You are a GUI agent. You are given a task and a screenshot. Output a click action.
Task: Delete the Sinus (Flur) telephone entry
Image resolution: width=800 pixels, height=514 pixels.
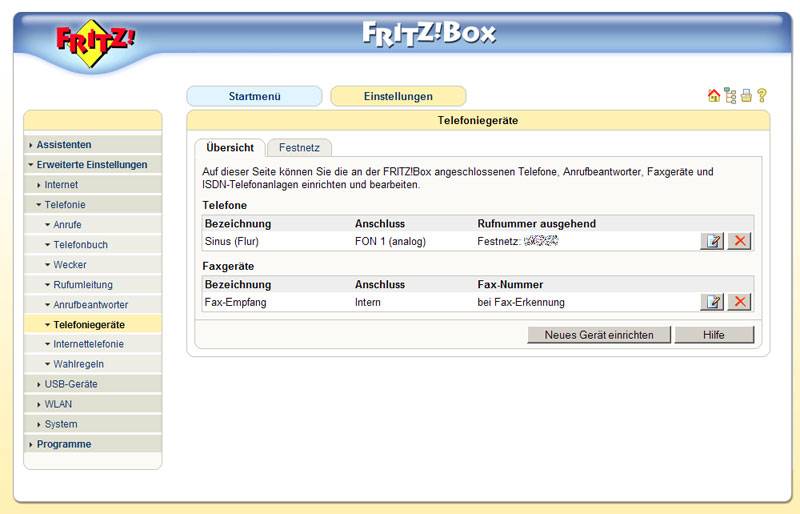pos(739,241)
